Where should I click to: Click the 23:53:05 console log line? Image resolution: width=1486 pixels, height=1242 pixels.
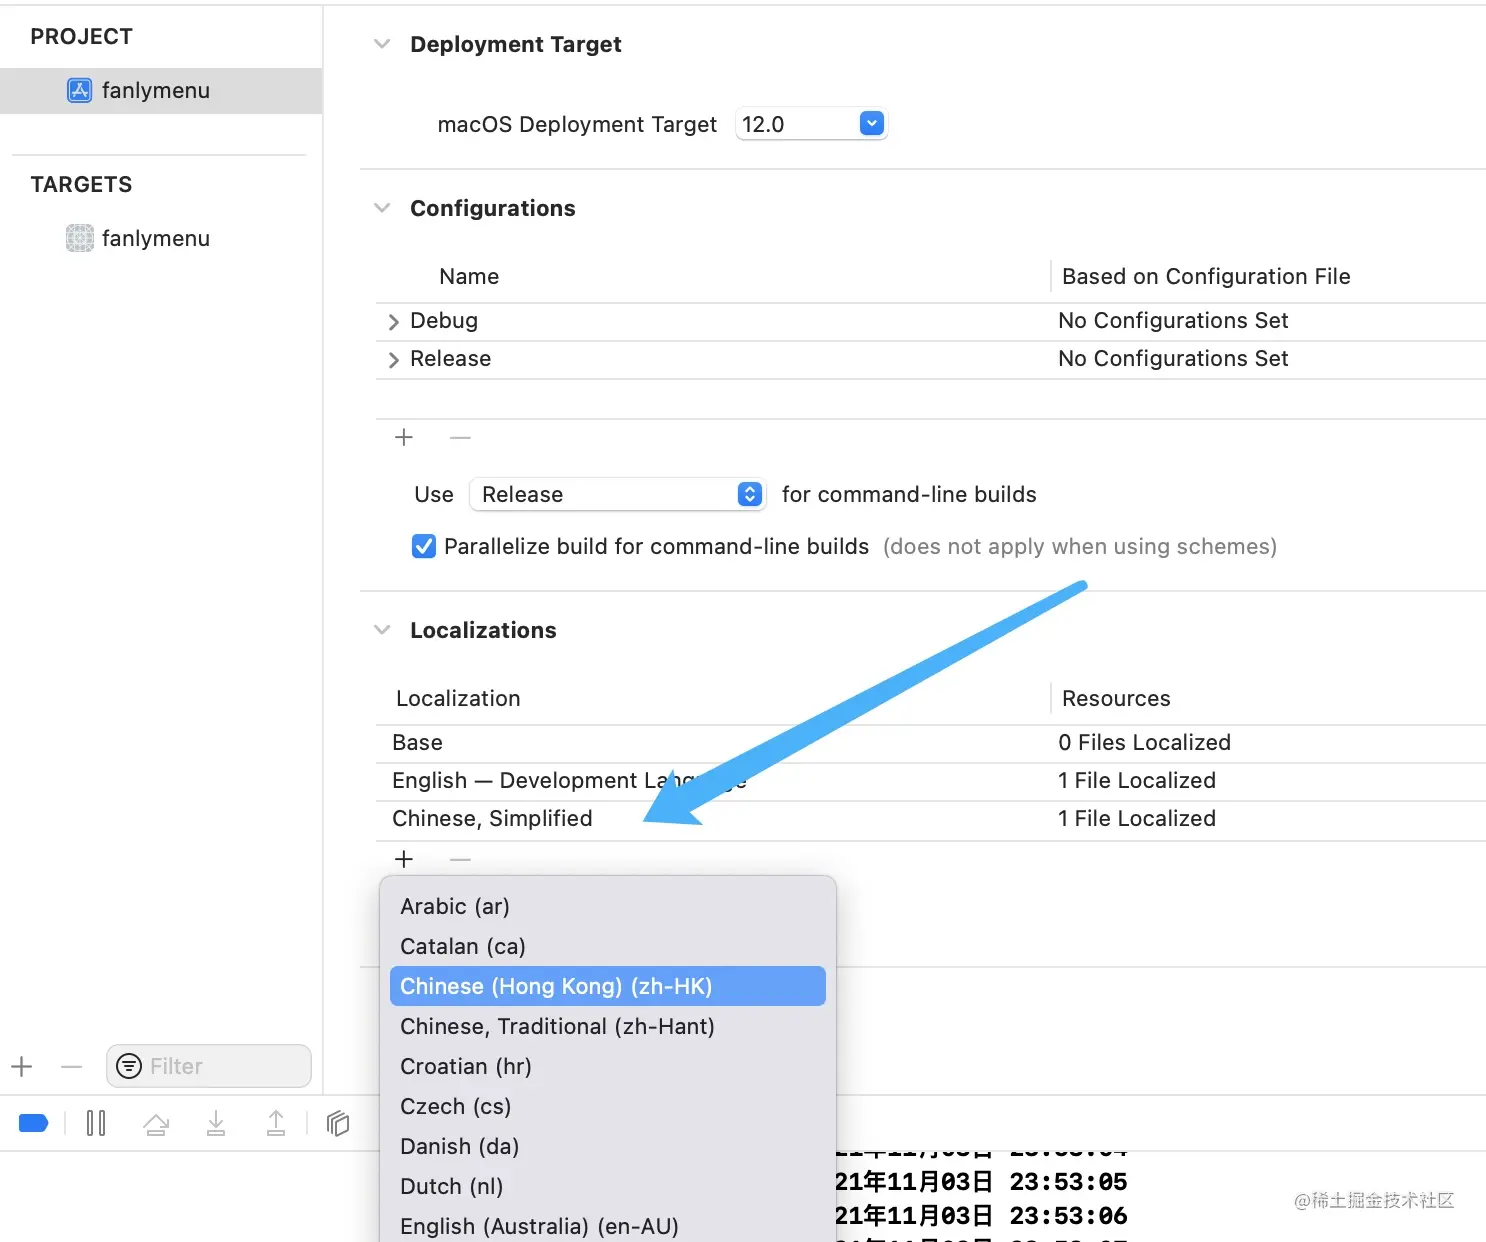pyautogui.click(x=982, y=1182)
